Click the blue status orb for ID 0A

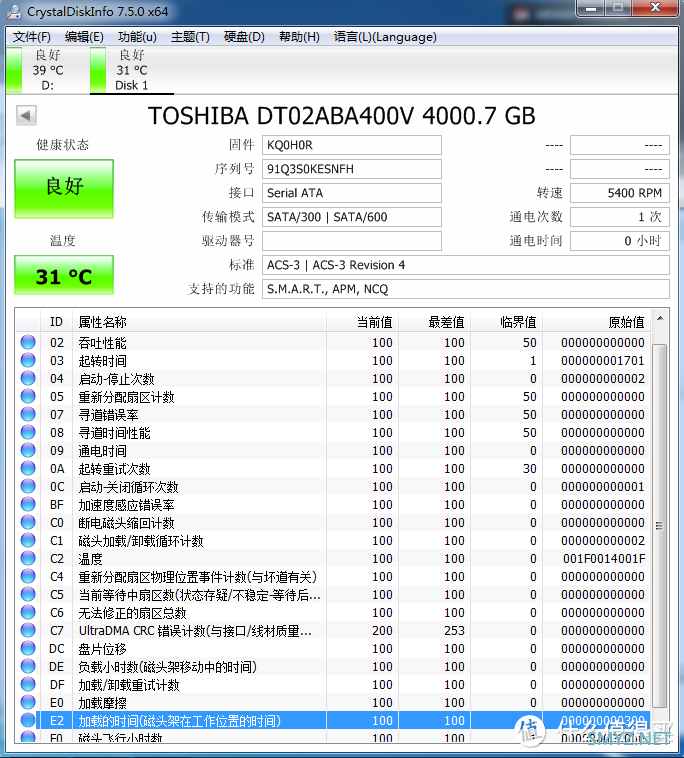pos(28,468)
